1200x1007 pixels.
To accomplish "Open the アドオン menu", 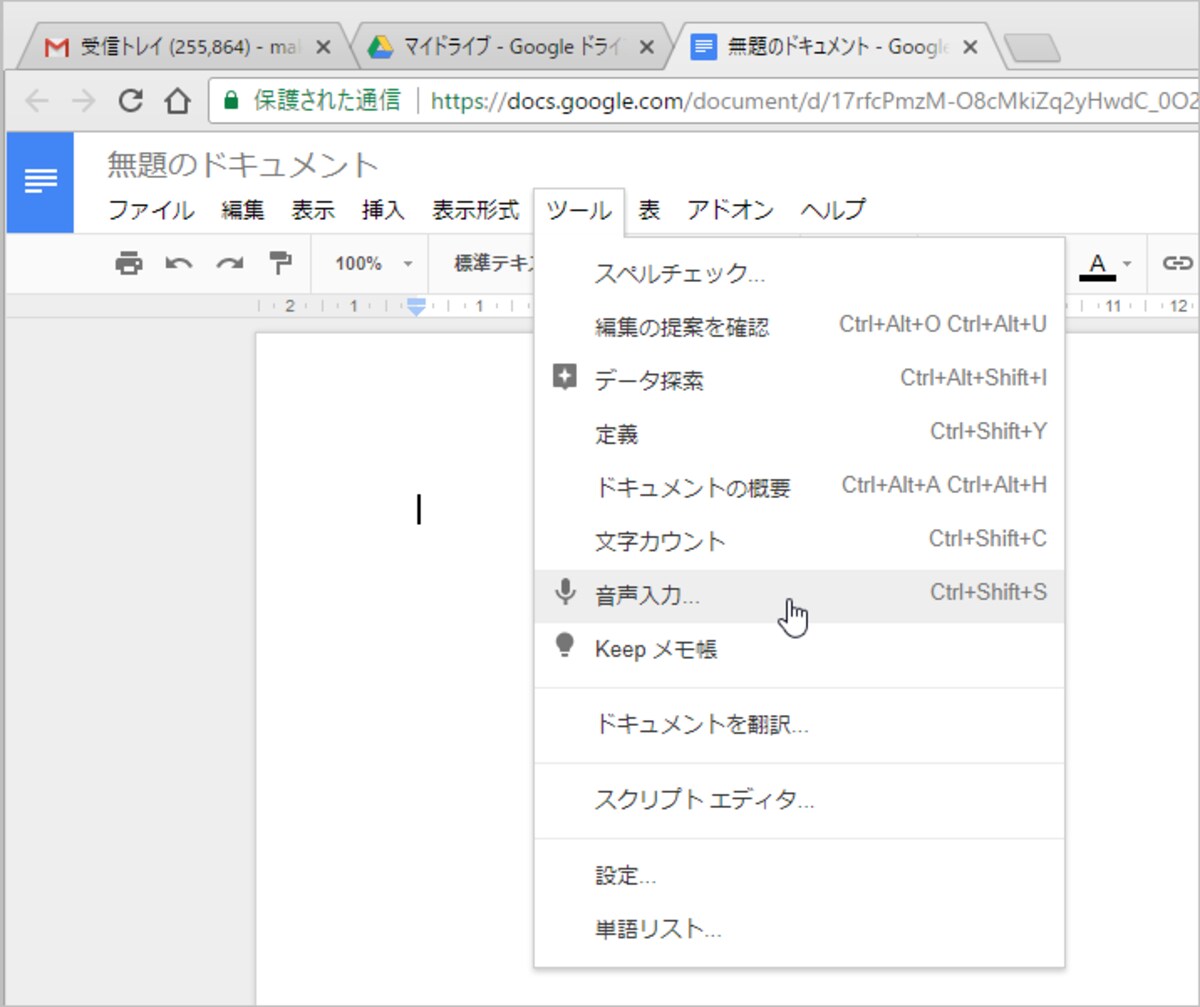I will [x=730, y=210].
